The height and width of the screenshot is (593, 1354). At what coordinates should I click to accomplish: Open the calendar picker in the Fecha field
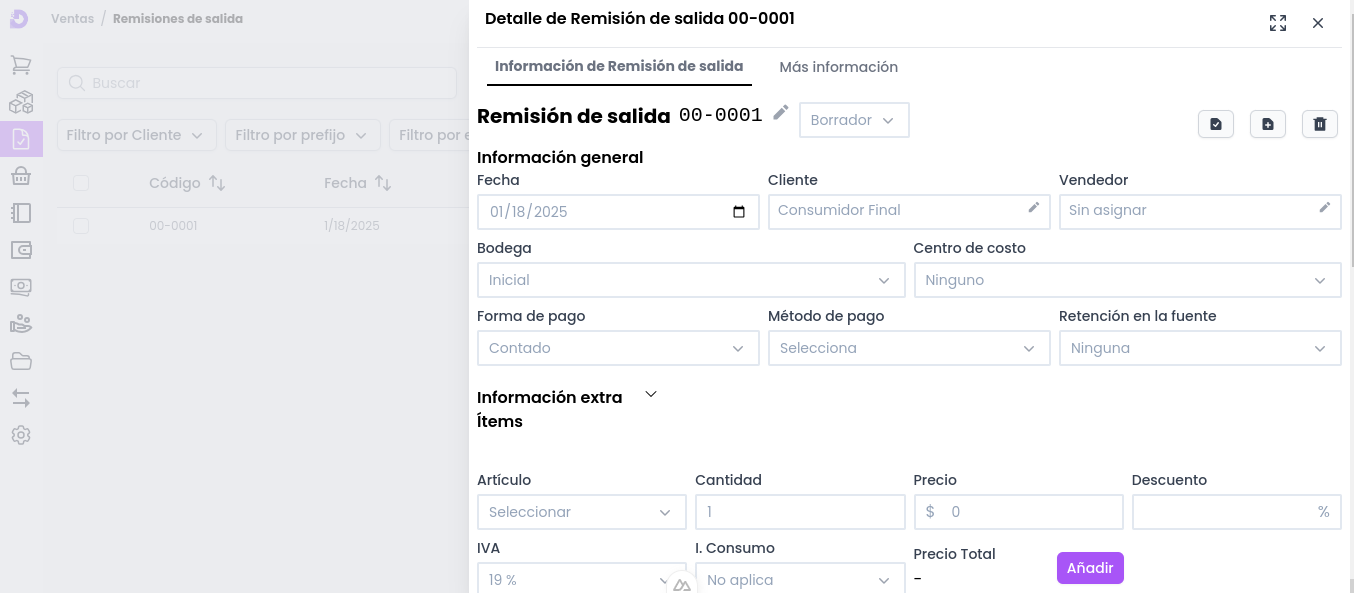point(739,212)
